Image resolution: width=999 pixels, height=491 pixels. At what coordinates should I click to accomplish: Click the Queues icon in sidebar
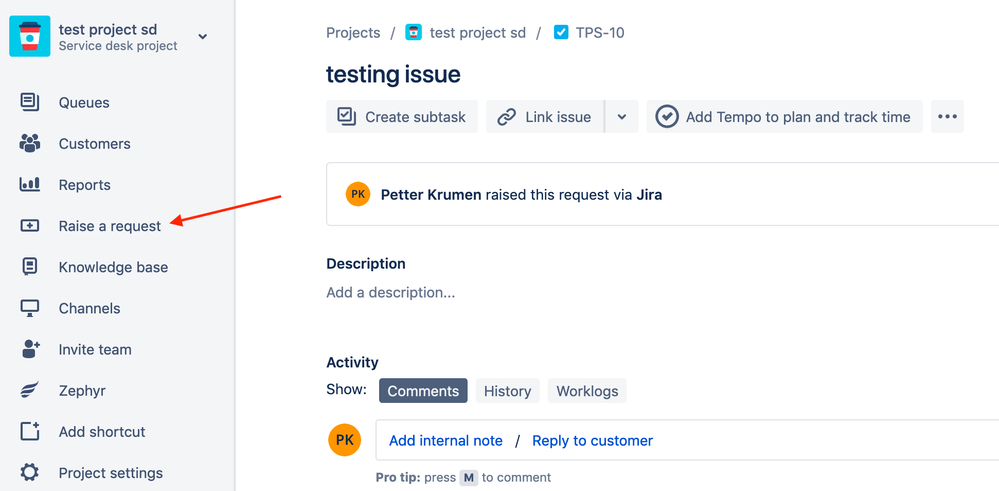(30, 102)
